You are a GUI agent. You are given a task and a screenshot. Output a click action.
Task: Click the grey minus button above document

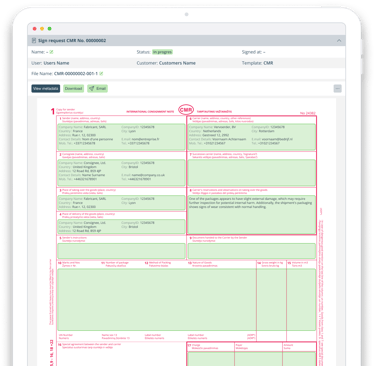coord(338,88)
